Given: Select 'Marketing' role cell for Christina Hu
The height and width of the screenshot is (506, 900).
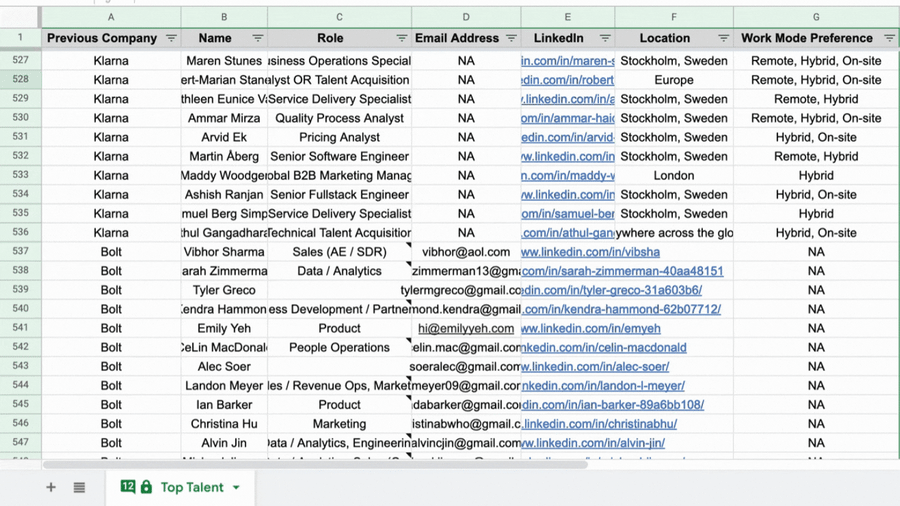Looking at the screenshot, I should click(x=340, y=424).
